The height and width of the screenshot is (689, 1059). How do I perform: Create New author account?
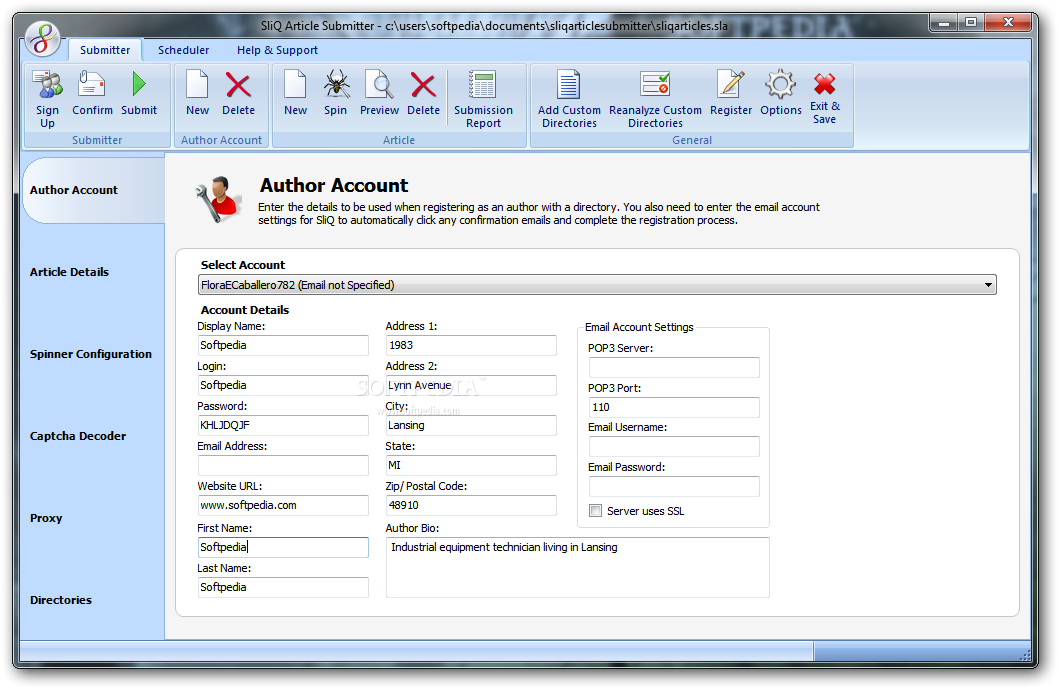197,93
